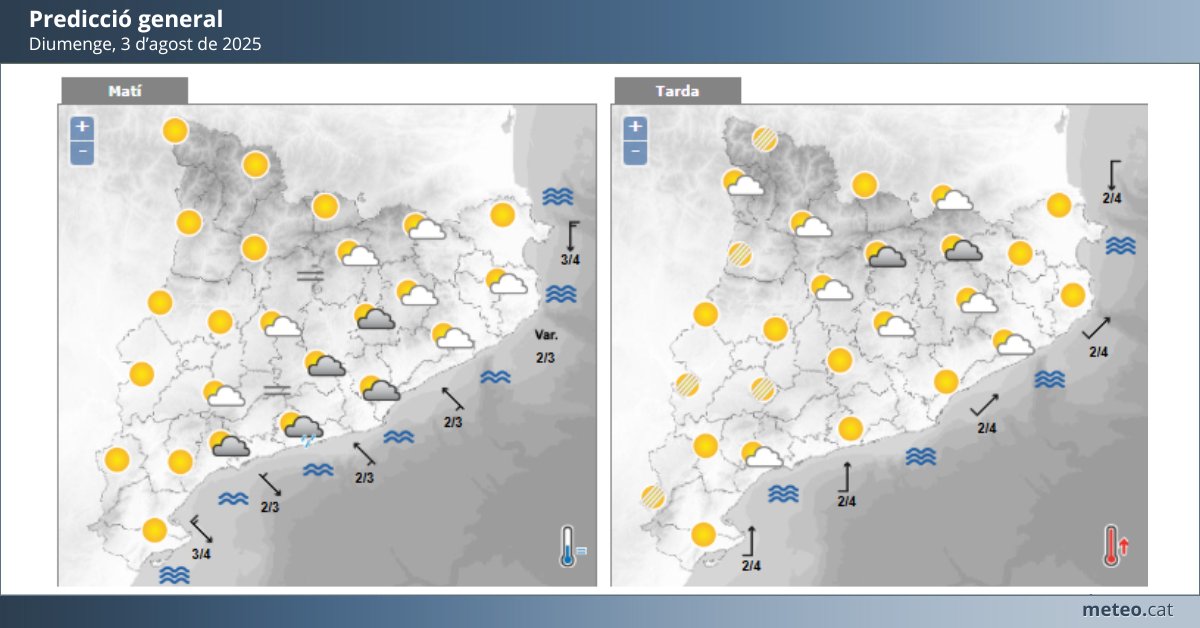1200x628 pixels.
Task: Click the date 'Diumenge, 3 d'agost de 2025'
Action: 145,45
